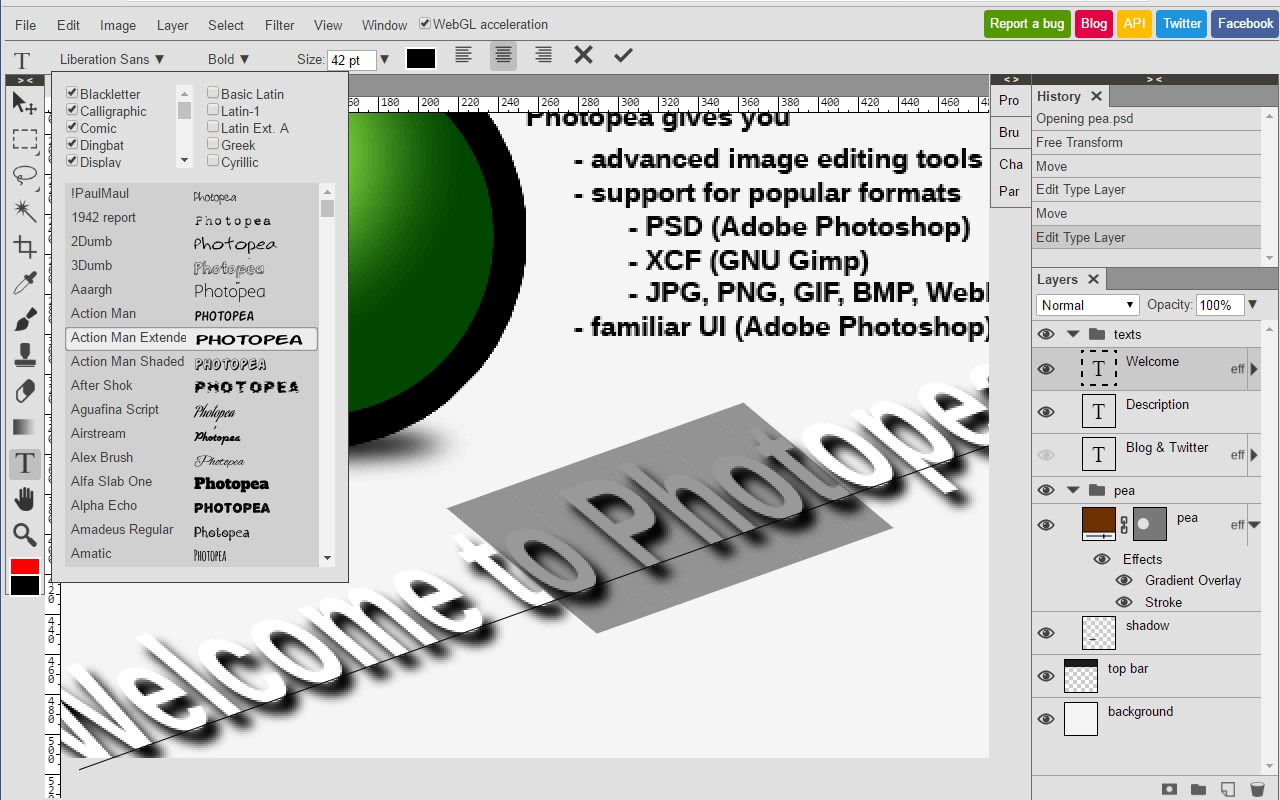
Task: Open the Bold font style dropdown
Action: tap(229, 59)
